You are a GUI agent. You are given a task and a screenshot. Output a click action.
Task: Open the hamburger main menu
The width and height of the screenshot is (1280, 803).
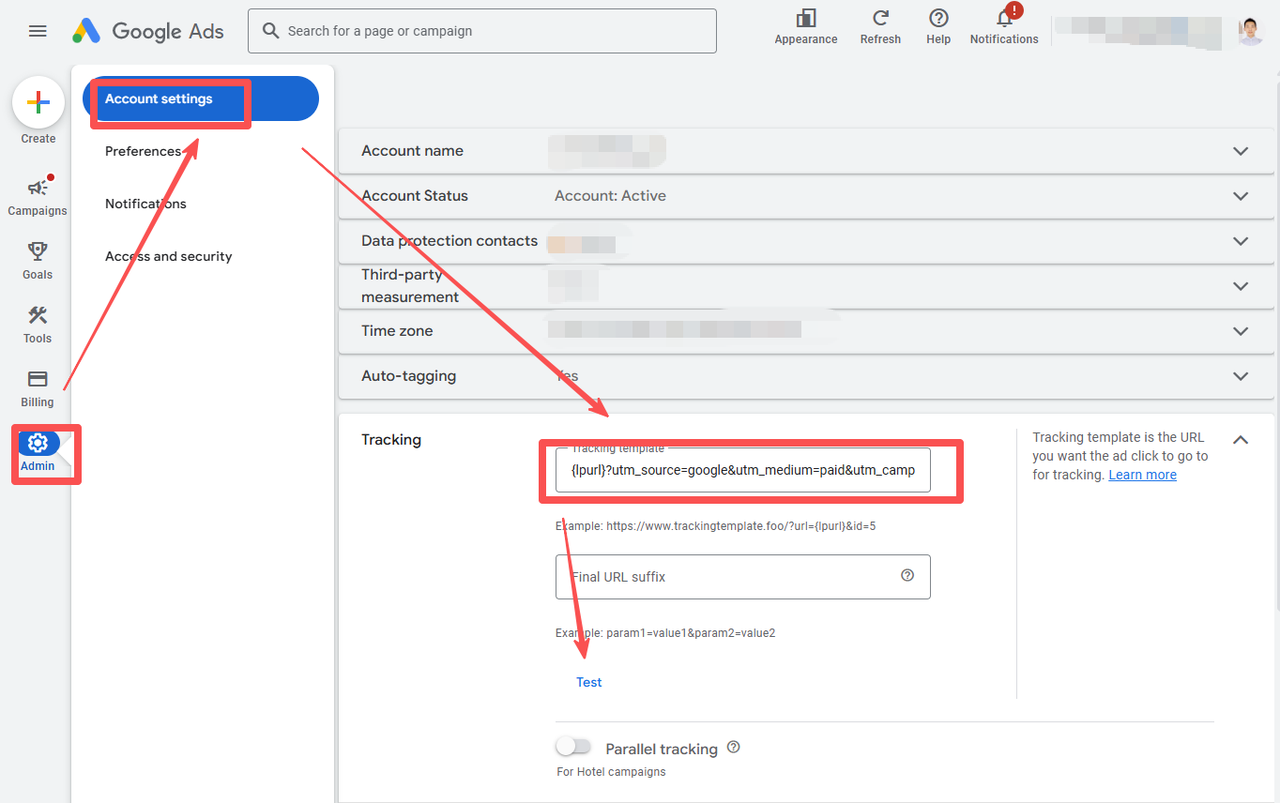38,31
